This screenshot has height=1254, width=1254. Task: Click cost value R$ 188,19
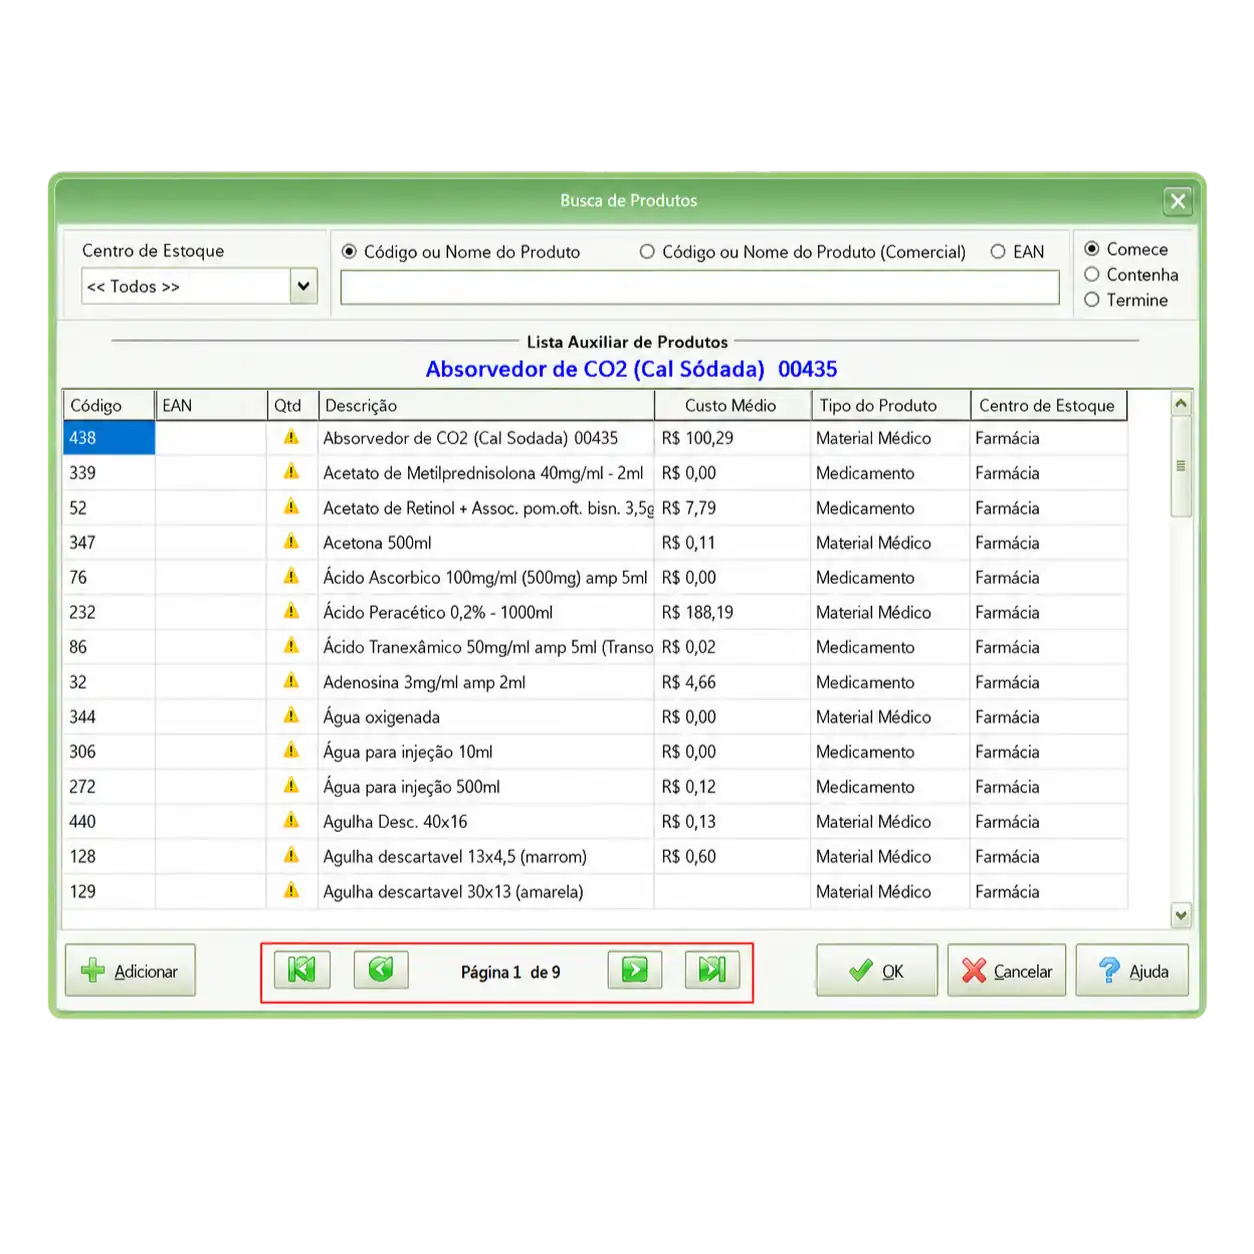click(x=697, y=612)
